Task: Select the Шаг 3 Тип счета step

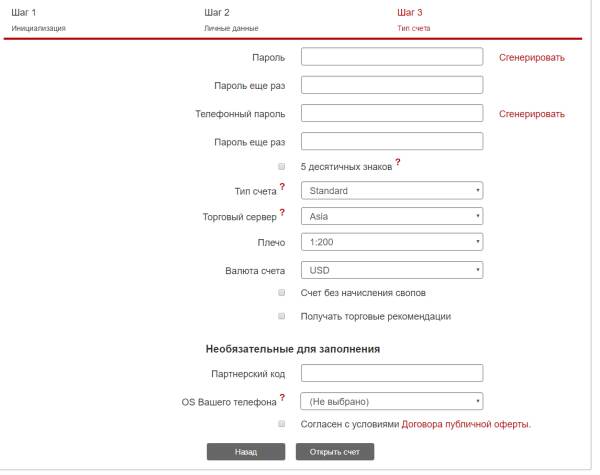Action: [x=415, y=19]
